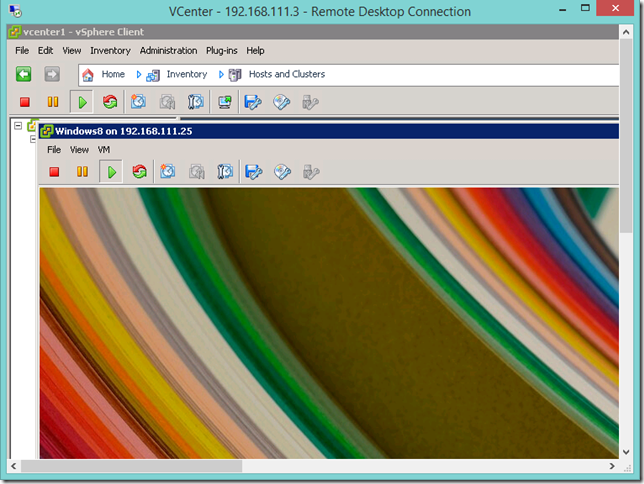Power on using Windows8 console play icon

(x=111, y=171)
